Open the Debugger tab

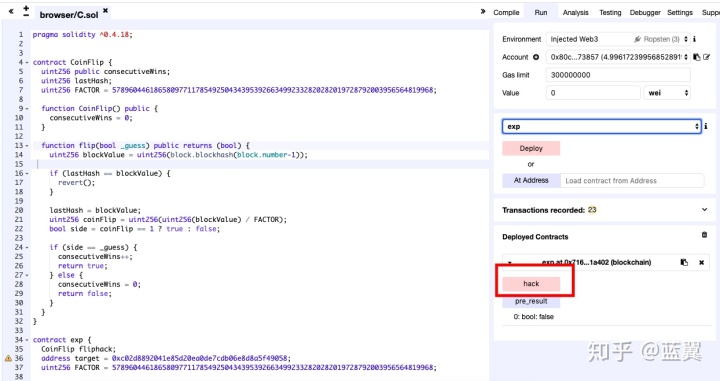pyautogui.click(x=645, y=12)
